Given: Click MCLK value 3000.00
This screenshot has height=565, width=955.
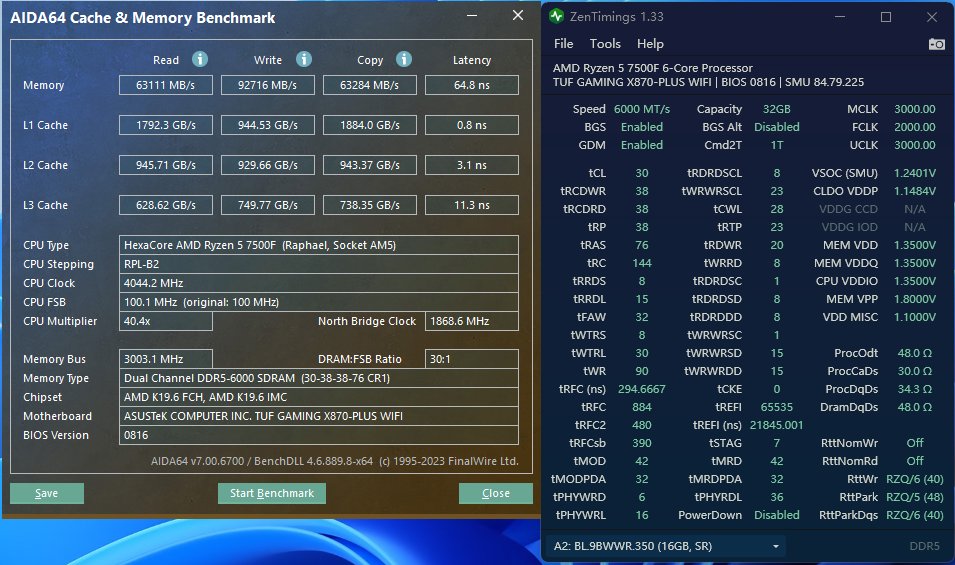Looking at the screenshot, I should 914,109.
